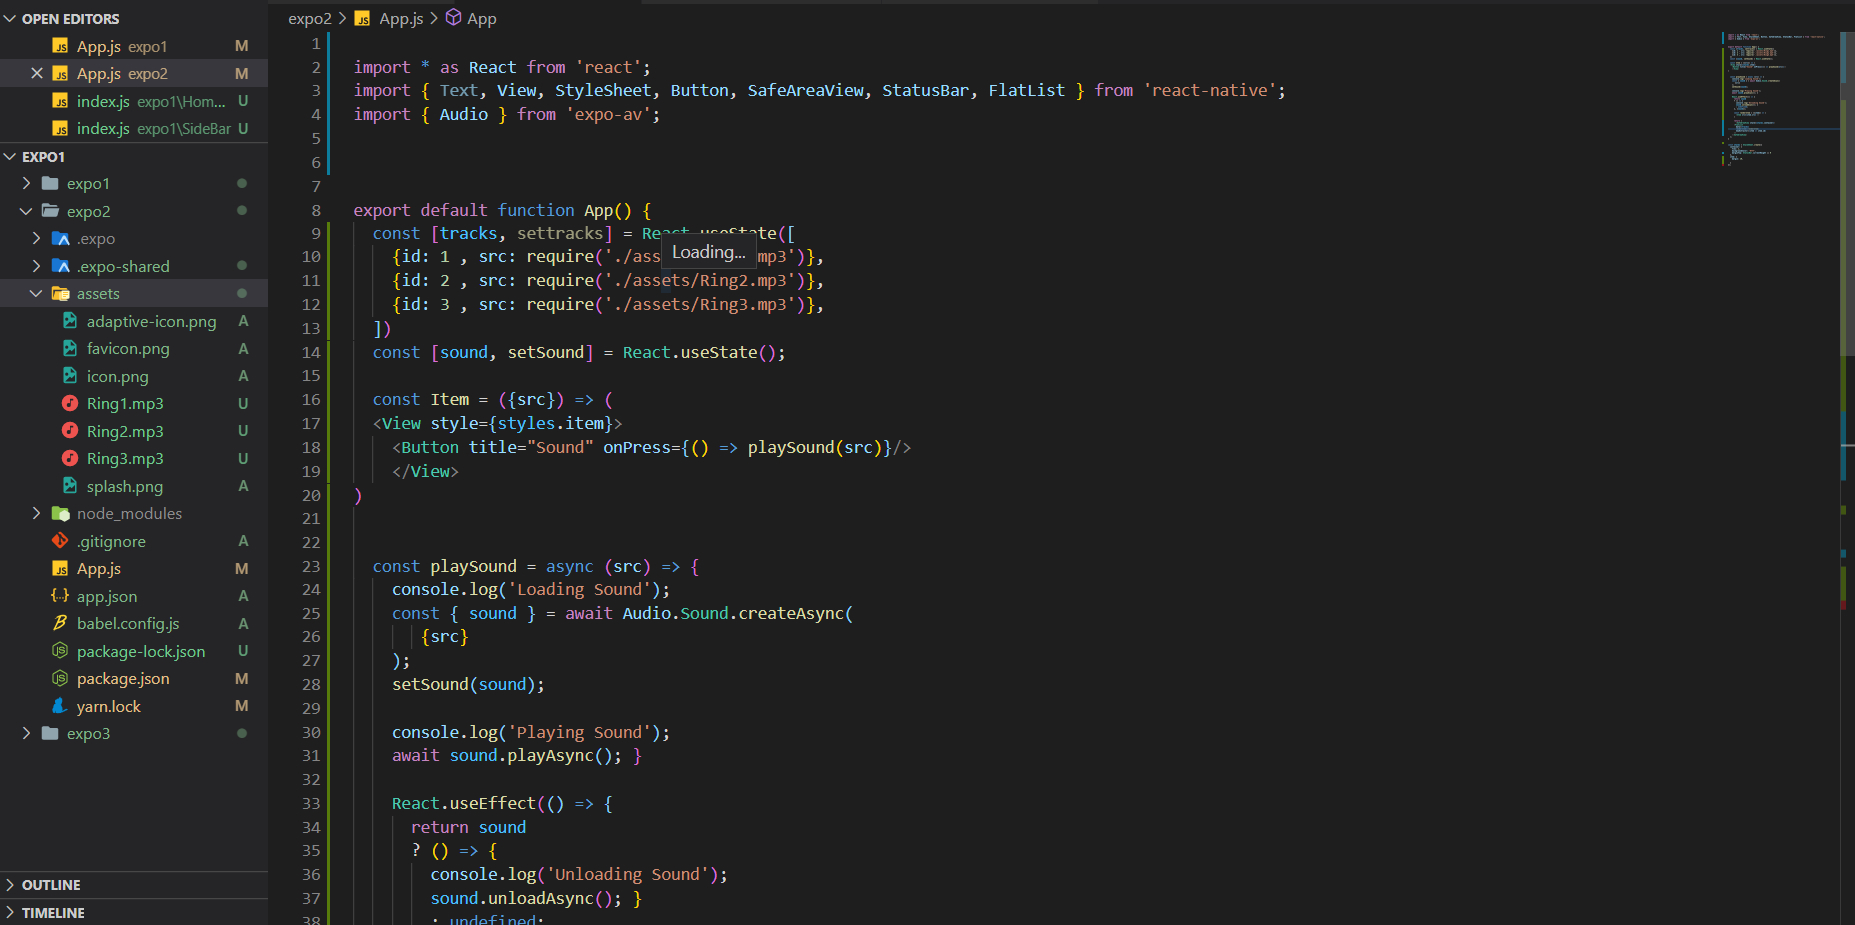Click the package.json Node icon
This screenshot has width=1855, height=925.
pos(60,678)
